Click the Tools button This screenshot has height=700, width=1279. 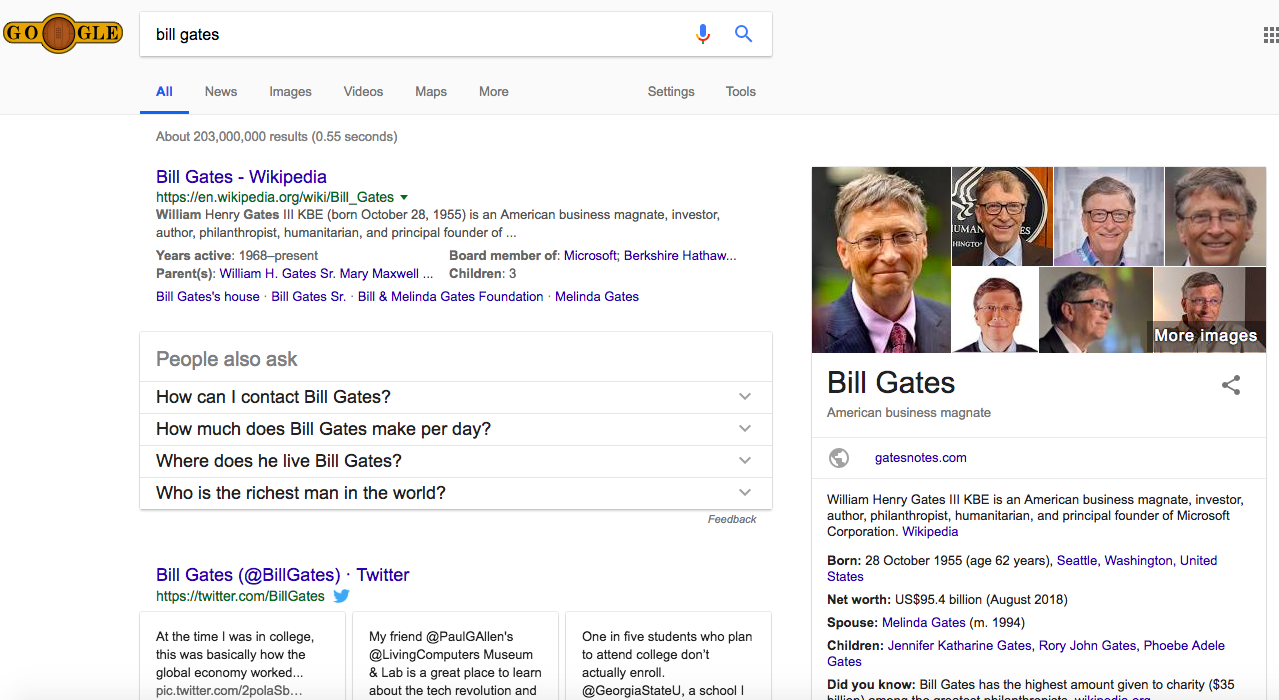[x=740, y=91]
